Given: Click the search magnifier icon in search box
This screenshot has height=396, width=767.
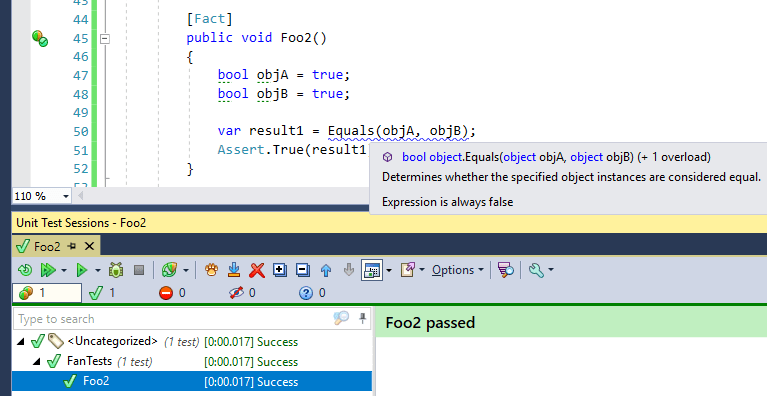Looking at the screenshot, I should [341, 318].
